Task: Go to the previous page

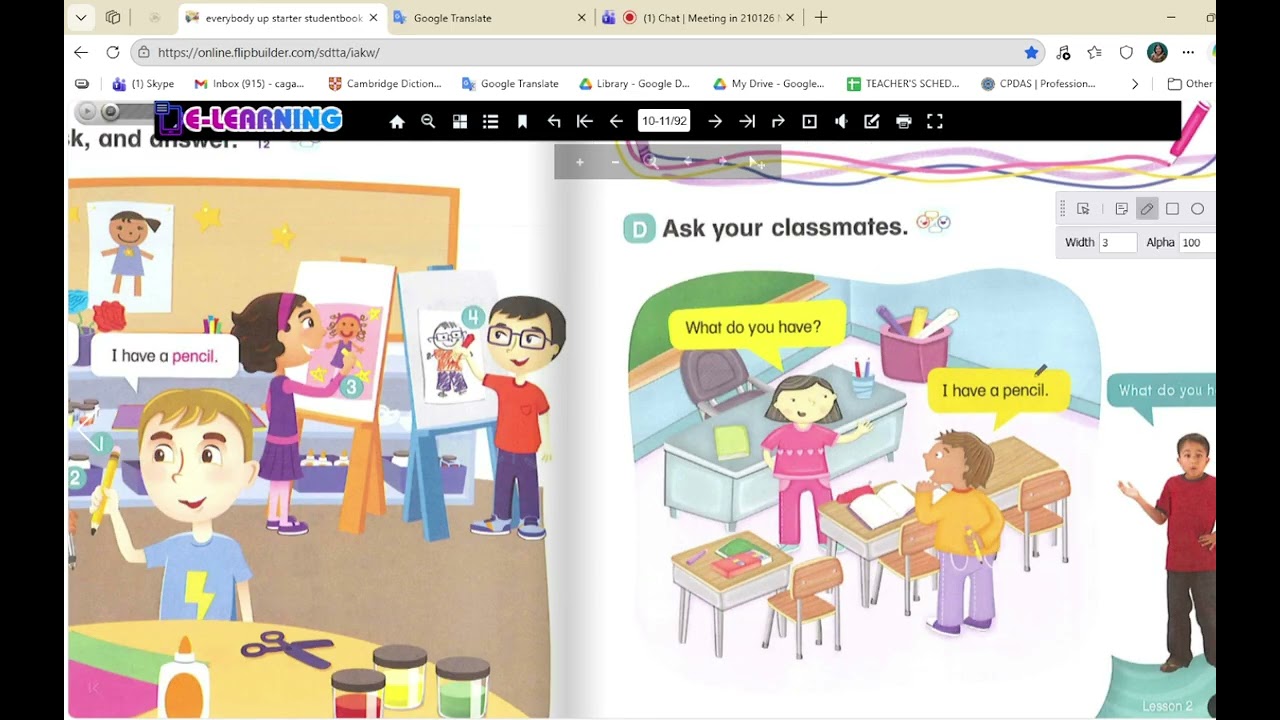Action: [616, 121]
